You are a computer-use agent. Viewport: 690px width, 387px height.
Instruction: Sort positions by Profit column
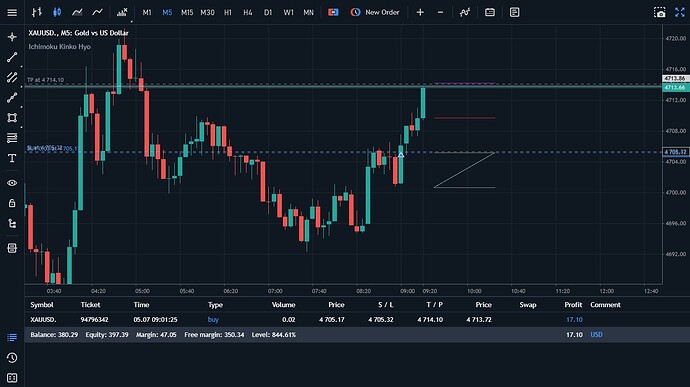click(x=573, y=305)
